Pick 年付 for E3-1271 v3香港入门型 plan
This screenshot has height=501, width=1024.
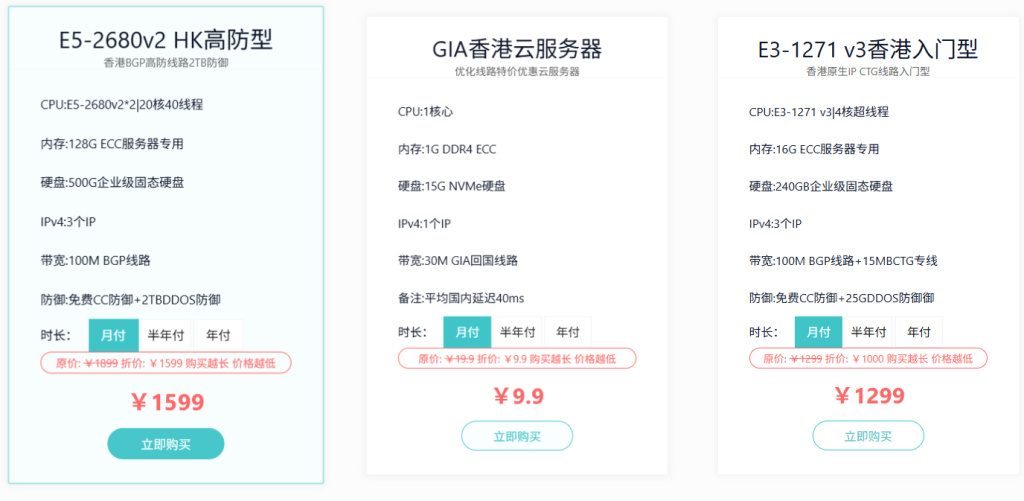click(x=919, y=332)
